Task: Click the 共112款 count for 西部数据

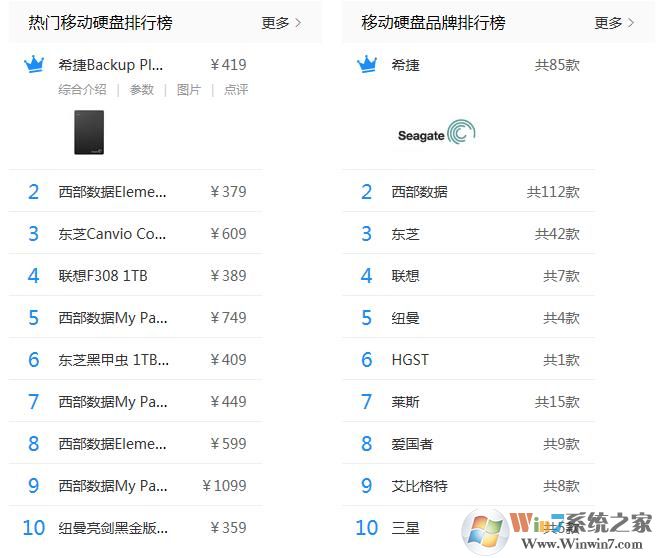Action: pyautogui.click(x=553, y=192)
